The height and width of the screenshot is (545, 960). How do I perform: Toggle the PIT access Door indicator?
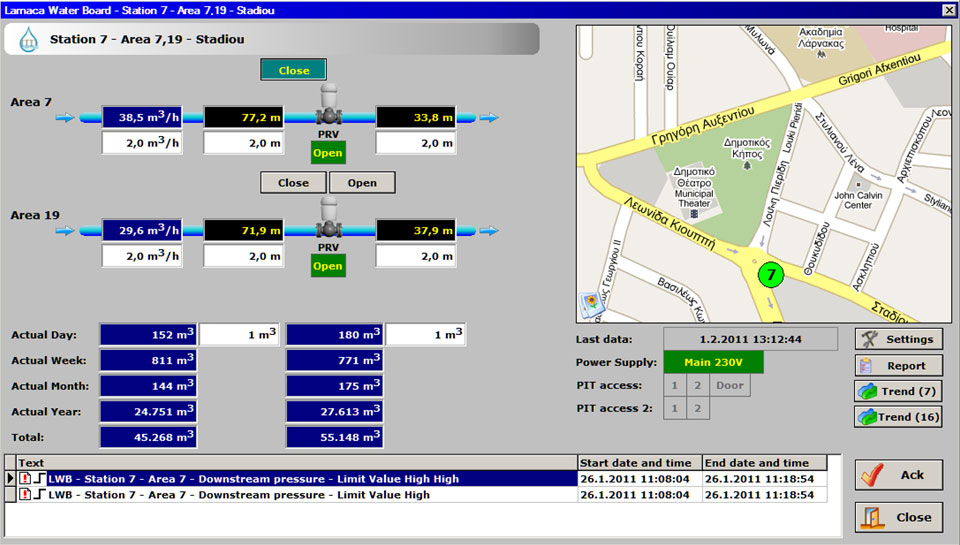click(729, 386)
